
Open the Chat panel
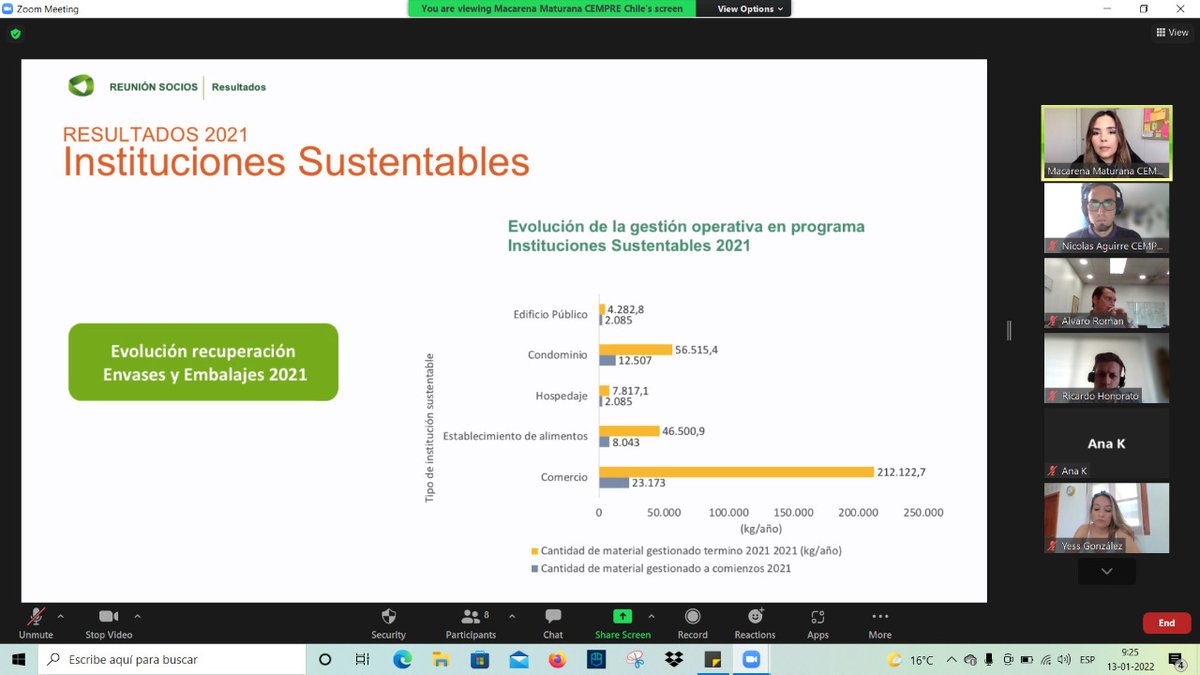(553, 622)
